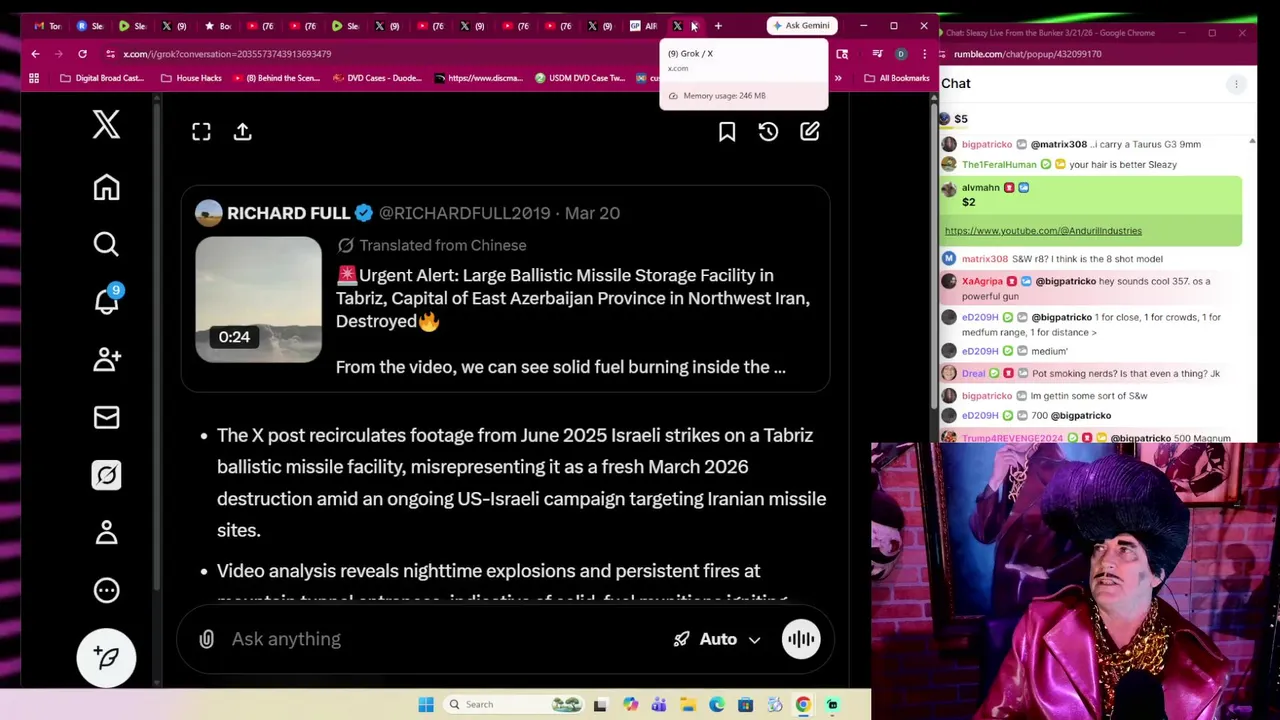Start voice mode with the waveform button
The width and height of the screenshot is (1280, 720).
point(800,639)
